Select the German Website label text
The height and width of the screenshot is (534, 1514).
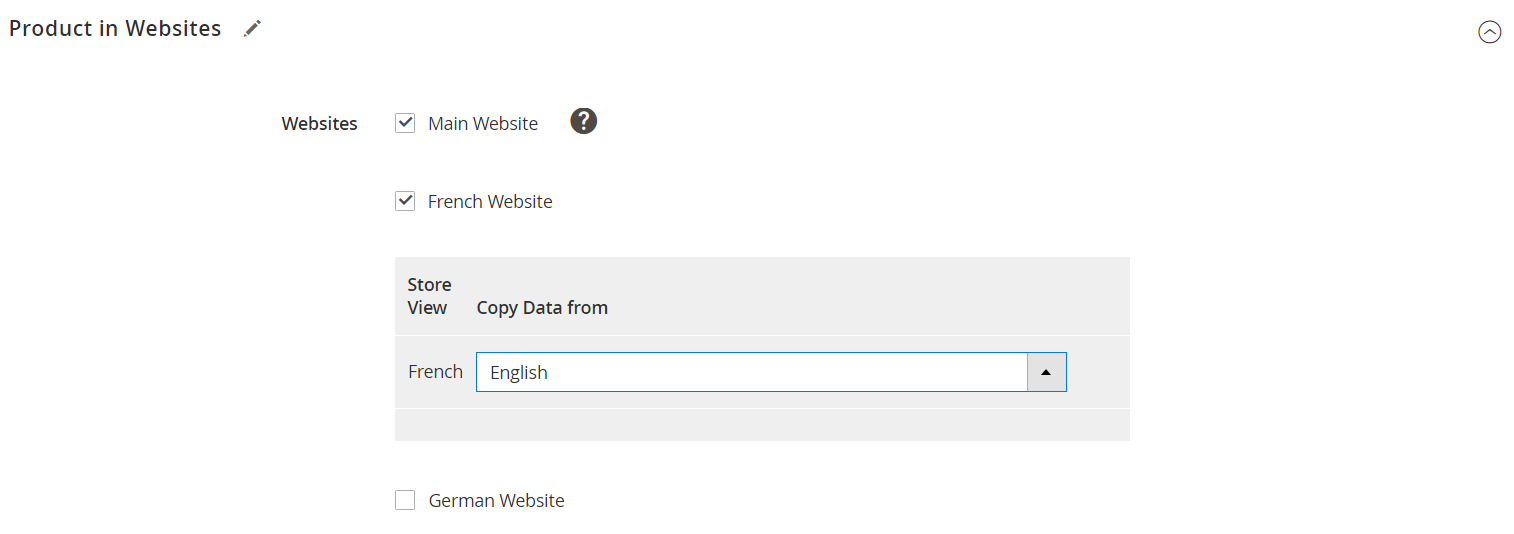tap(496, 500)
